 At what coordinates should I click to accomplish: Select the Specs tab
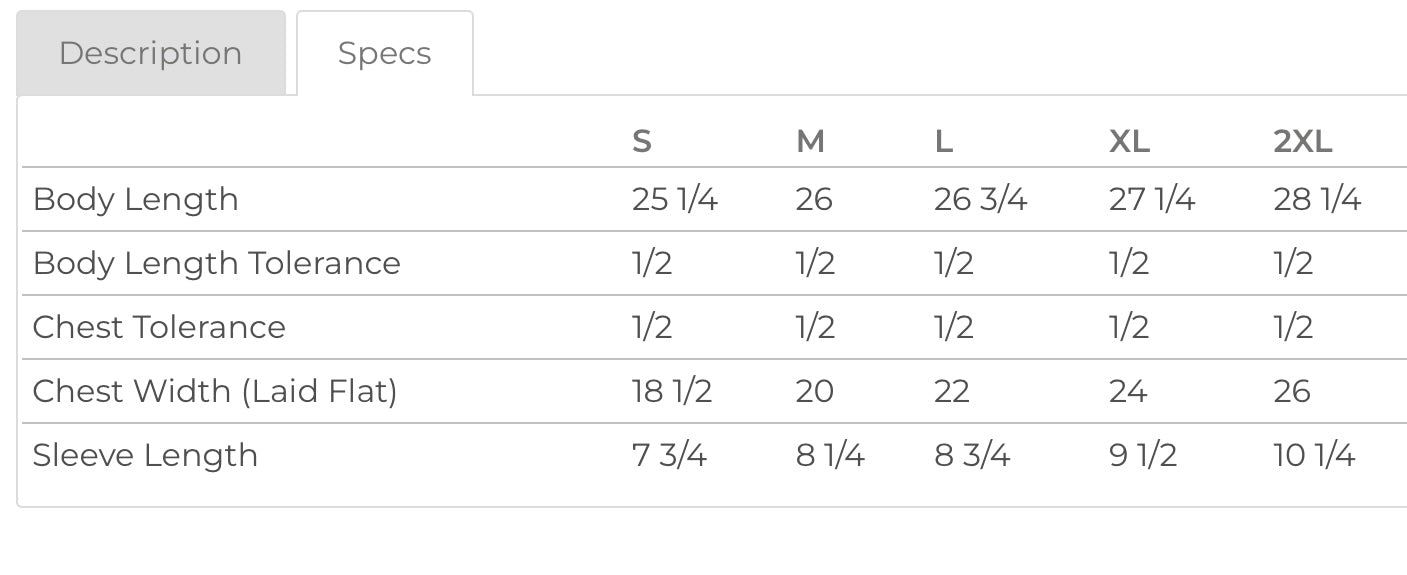[x=384, y=53]
